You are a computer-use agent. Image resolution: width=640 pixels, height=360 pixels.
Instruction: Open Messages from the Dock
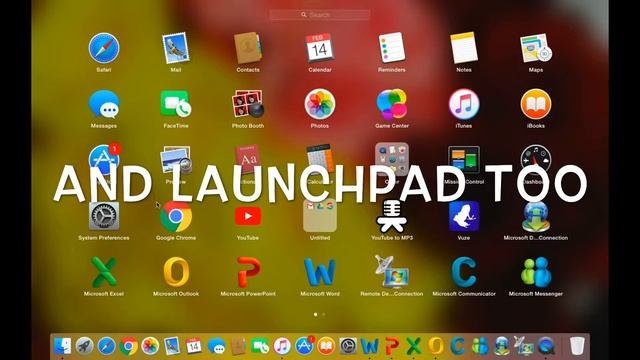coord(216,346)
